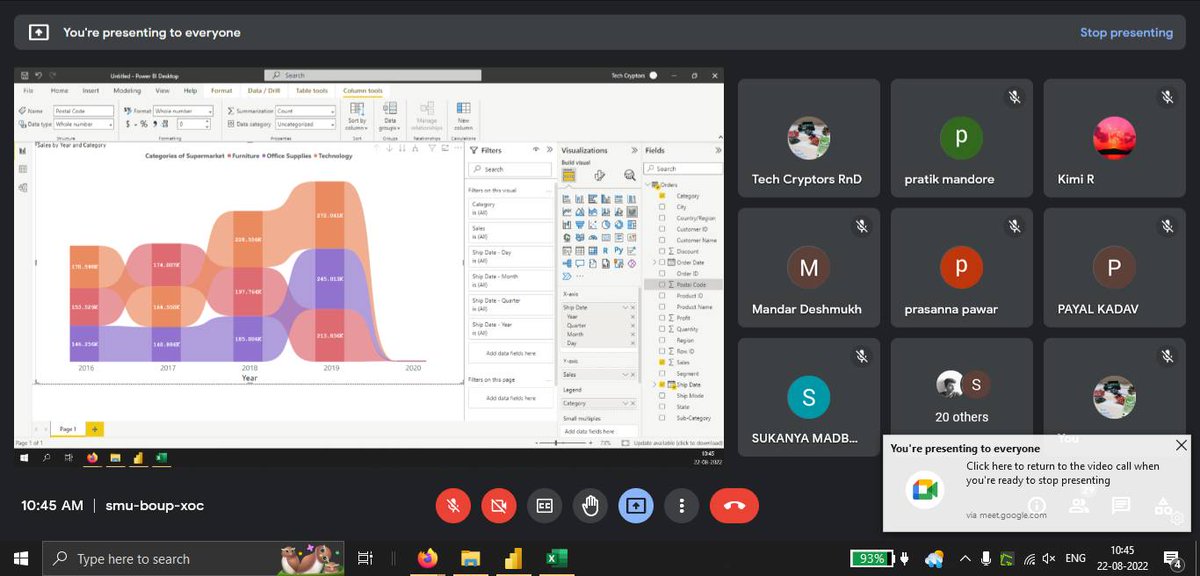Click the present screen button in Meet

click(635, 505)
